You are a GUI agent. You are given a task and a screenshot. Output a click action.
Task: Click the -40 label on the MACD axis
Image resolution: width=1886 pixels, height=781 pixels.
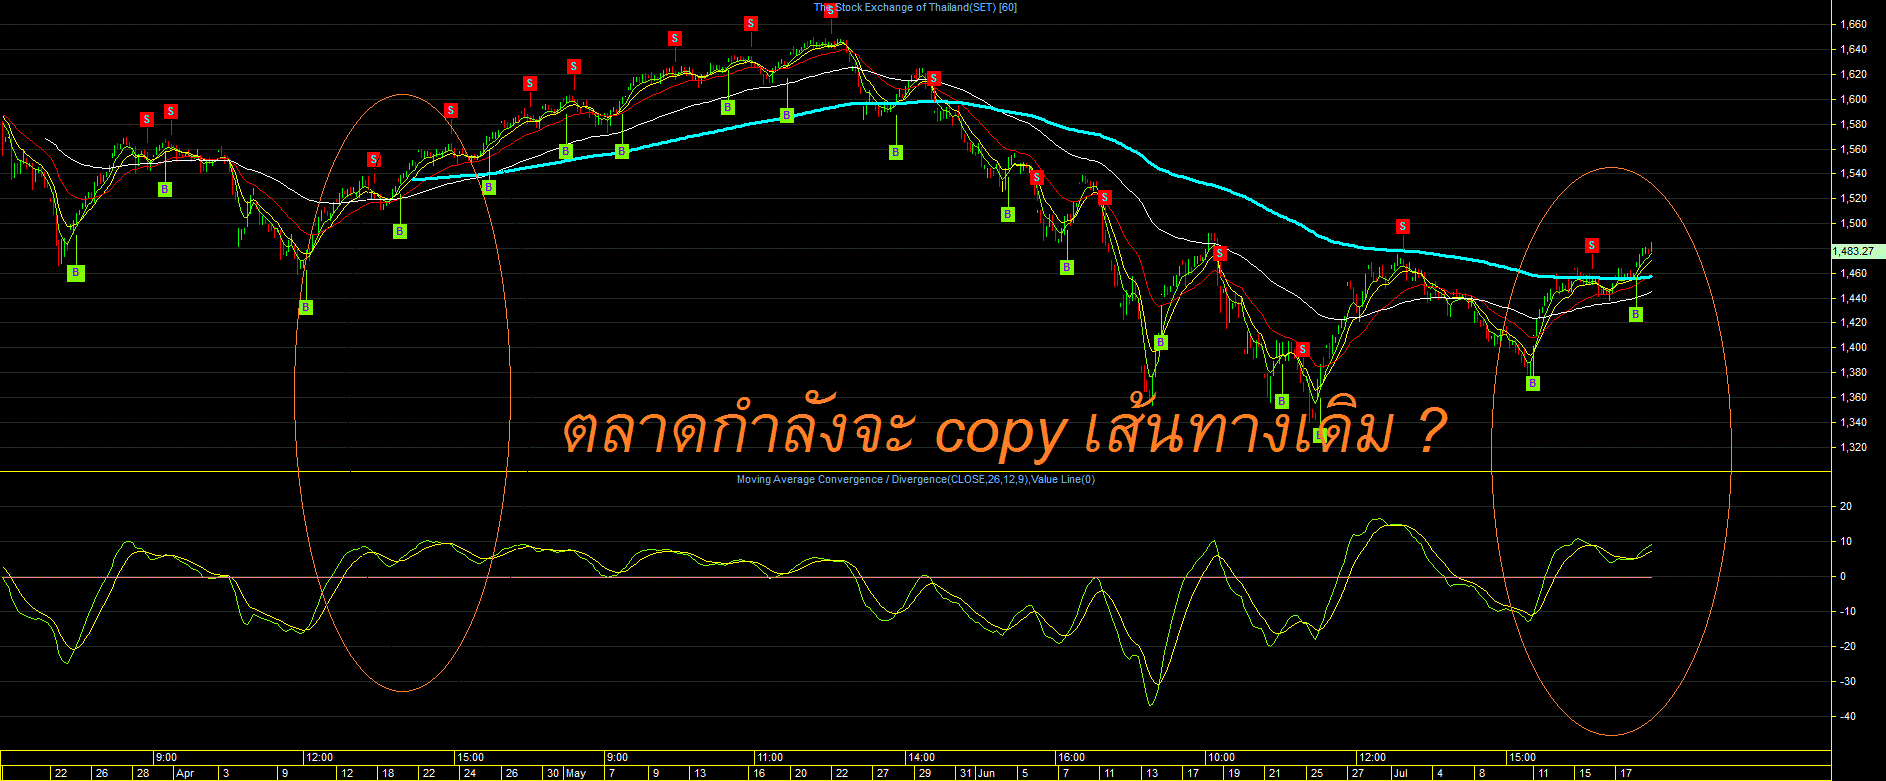click(x=1848, y=716)
